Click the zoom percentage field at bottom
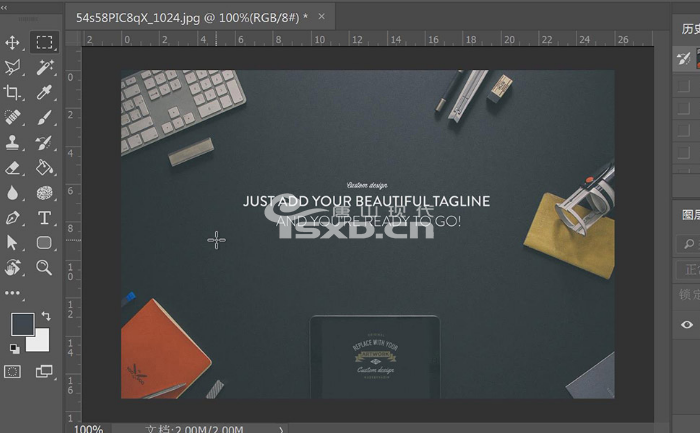The height and width of the screenshot is (433, 700). (x=88, y=429)
